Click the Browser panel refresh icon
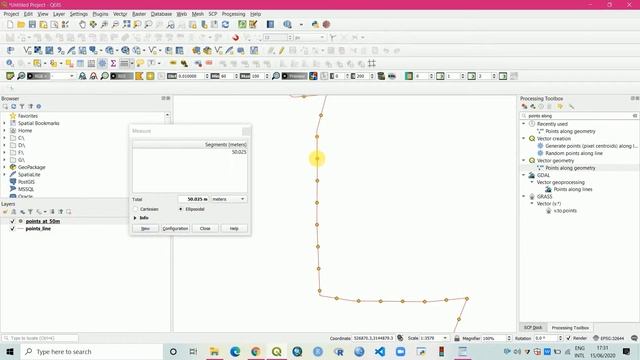 pos(13,107)
